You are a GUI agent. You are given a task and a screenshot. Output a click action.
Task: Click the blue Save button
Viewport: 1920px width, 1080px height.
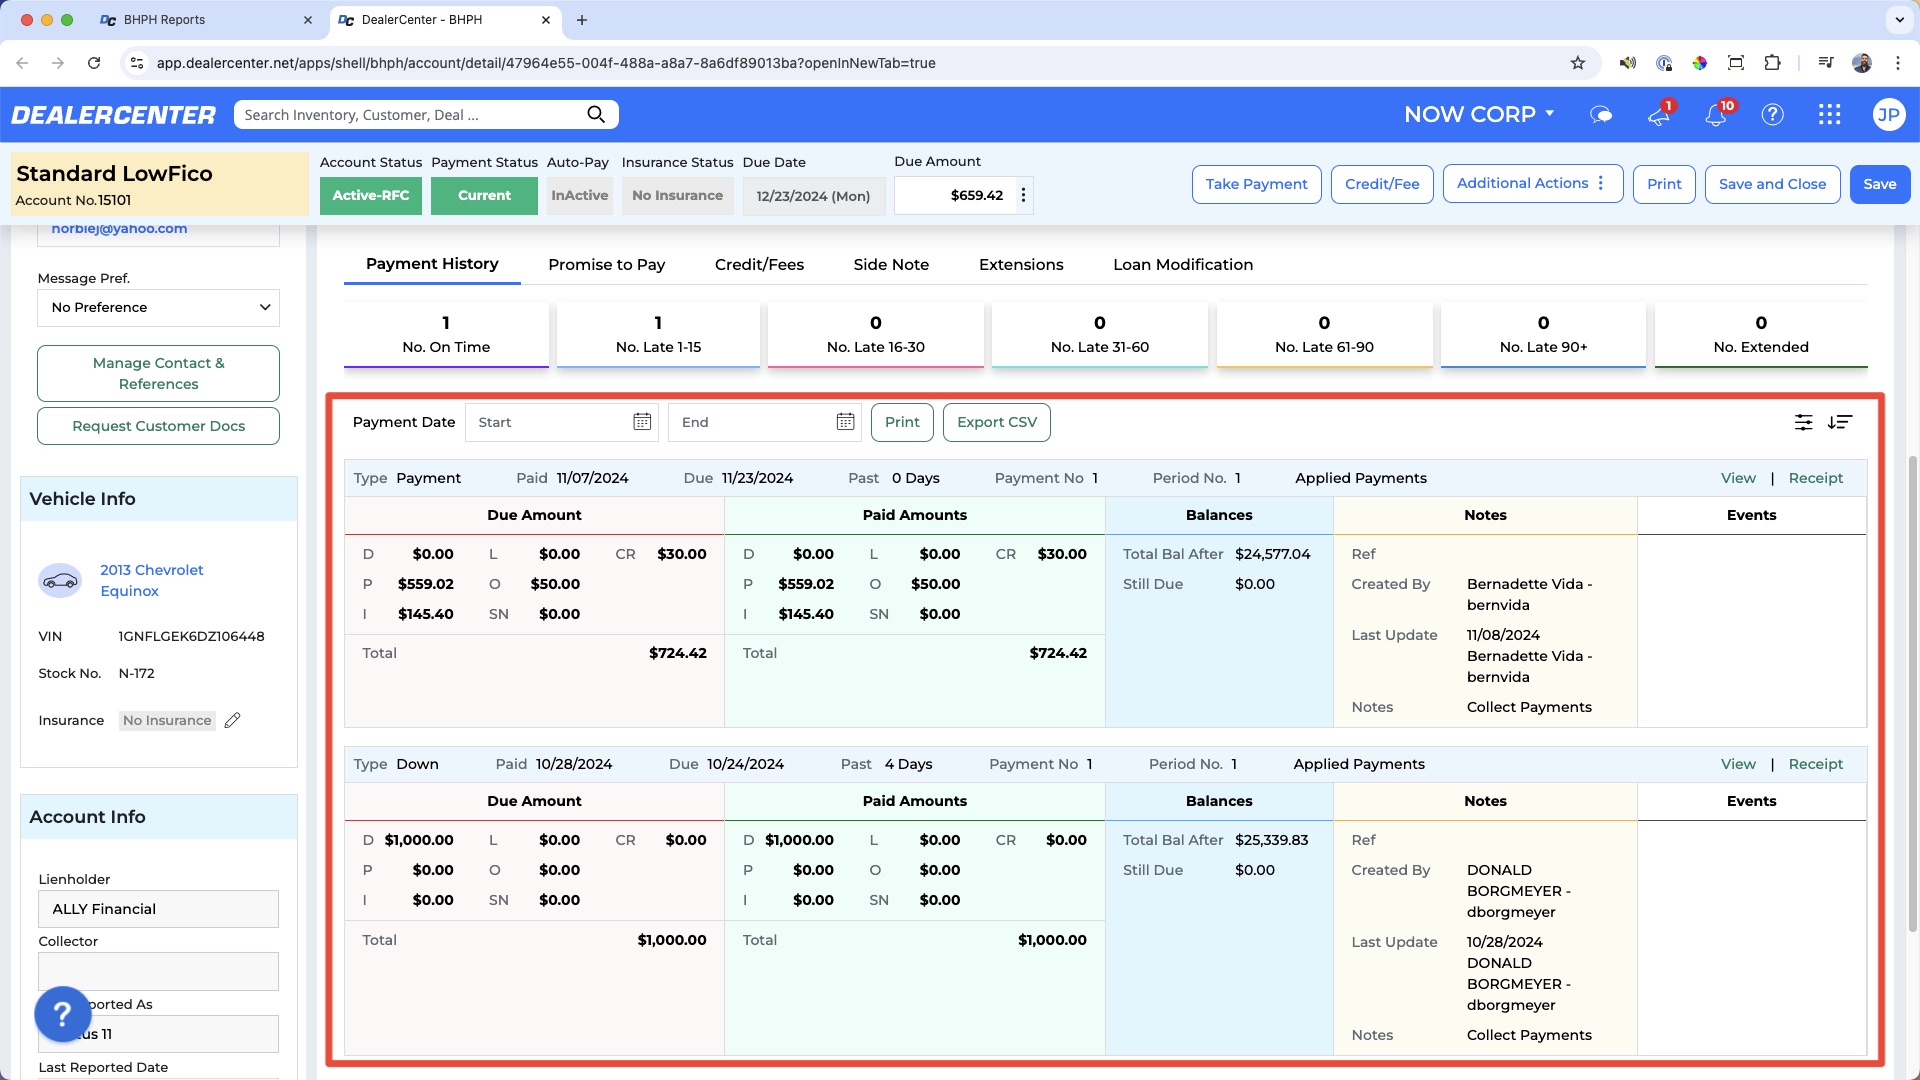pyautogui.click(x=1879, y=184)
